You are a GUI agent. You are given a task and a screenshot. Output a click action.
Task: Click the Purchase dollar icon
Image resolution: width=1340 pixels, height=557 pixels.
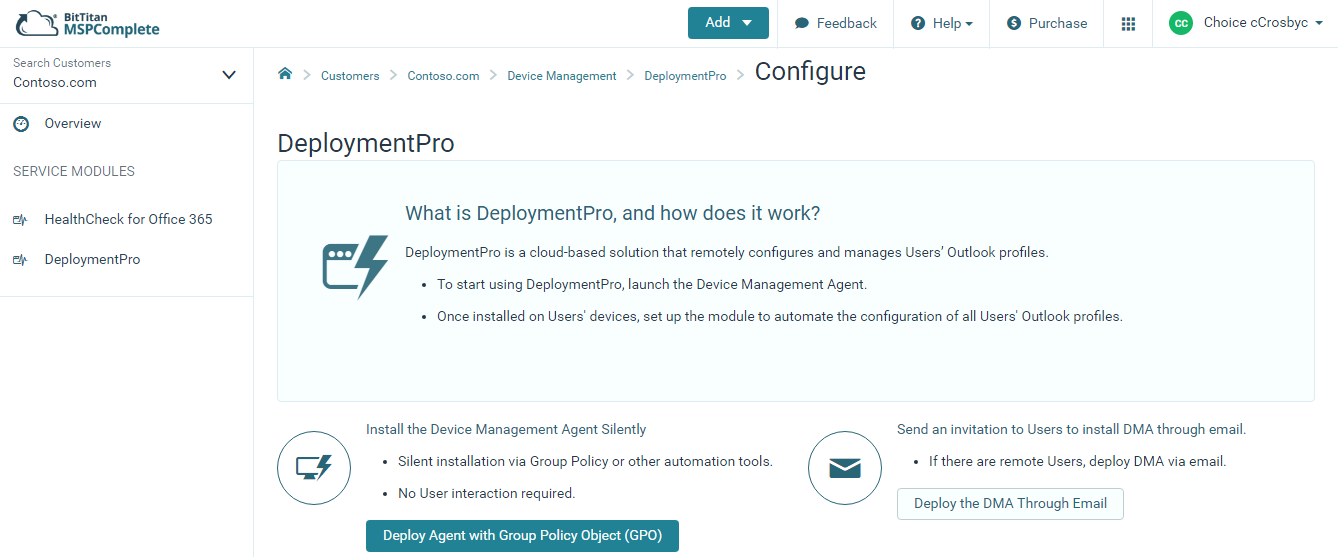1014,23
